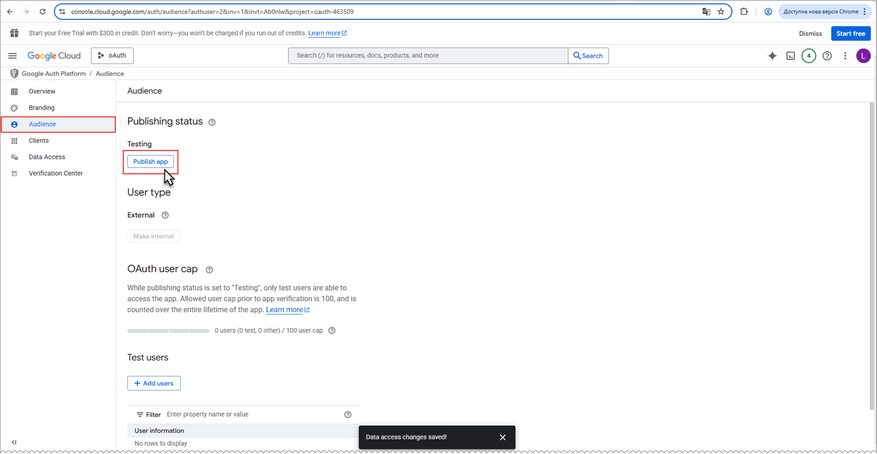Click the Google Cloud logo

tap(54, 56)
